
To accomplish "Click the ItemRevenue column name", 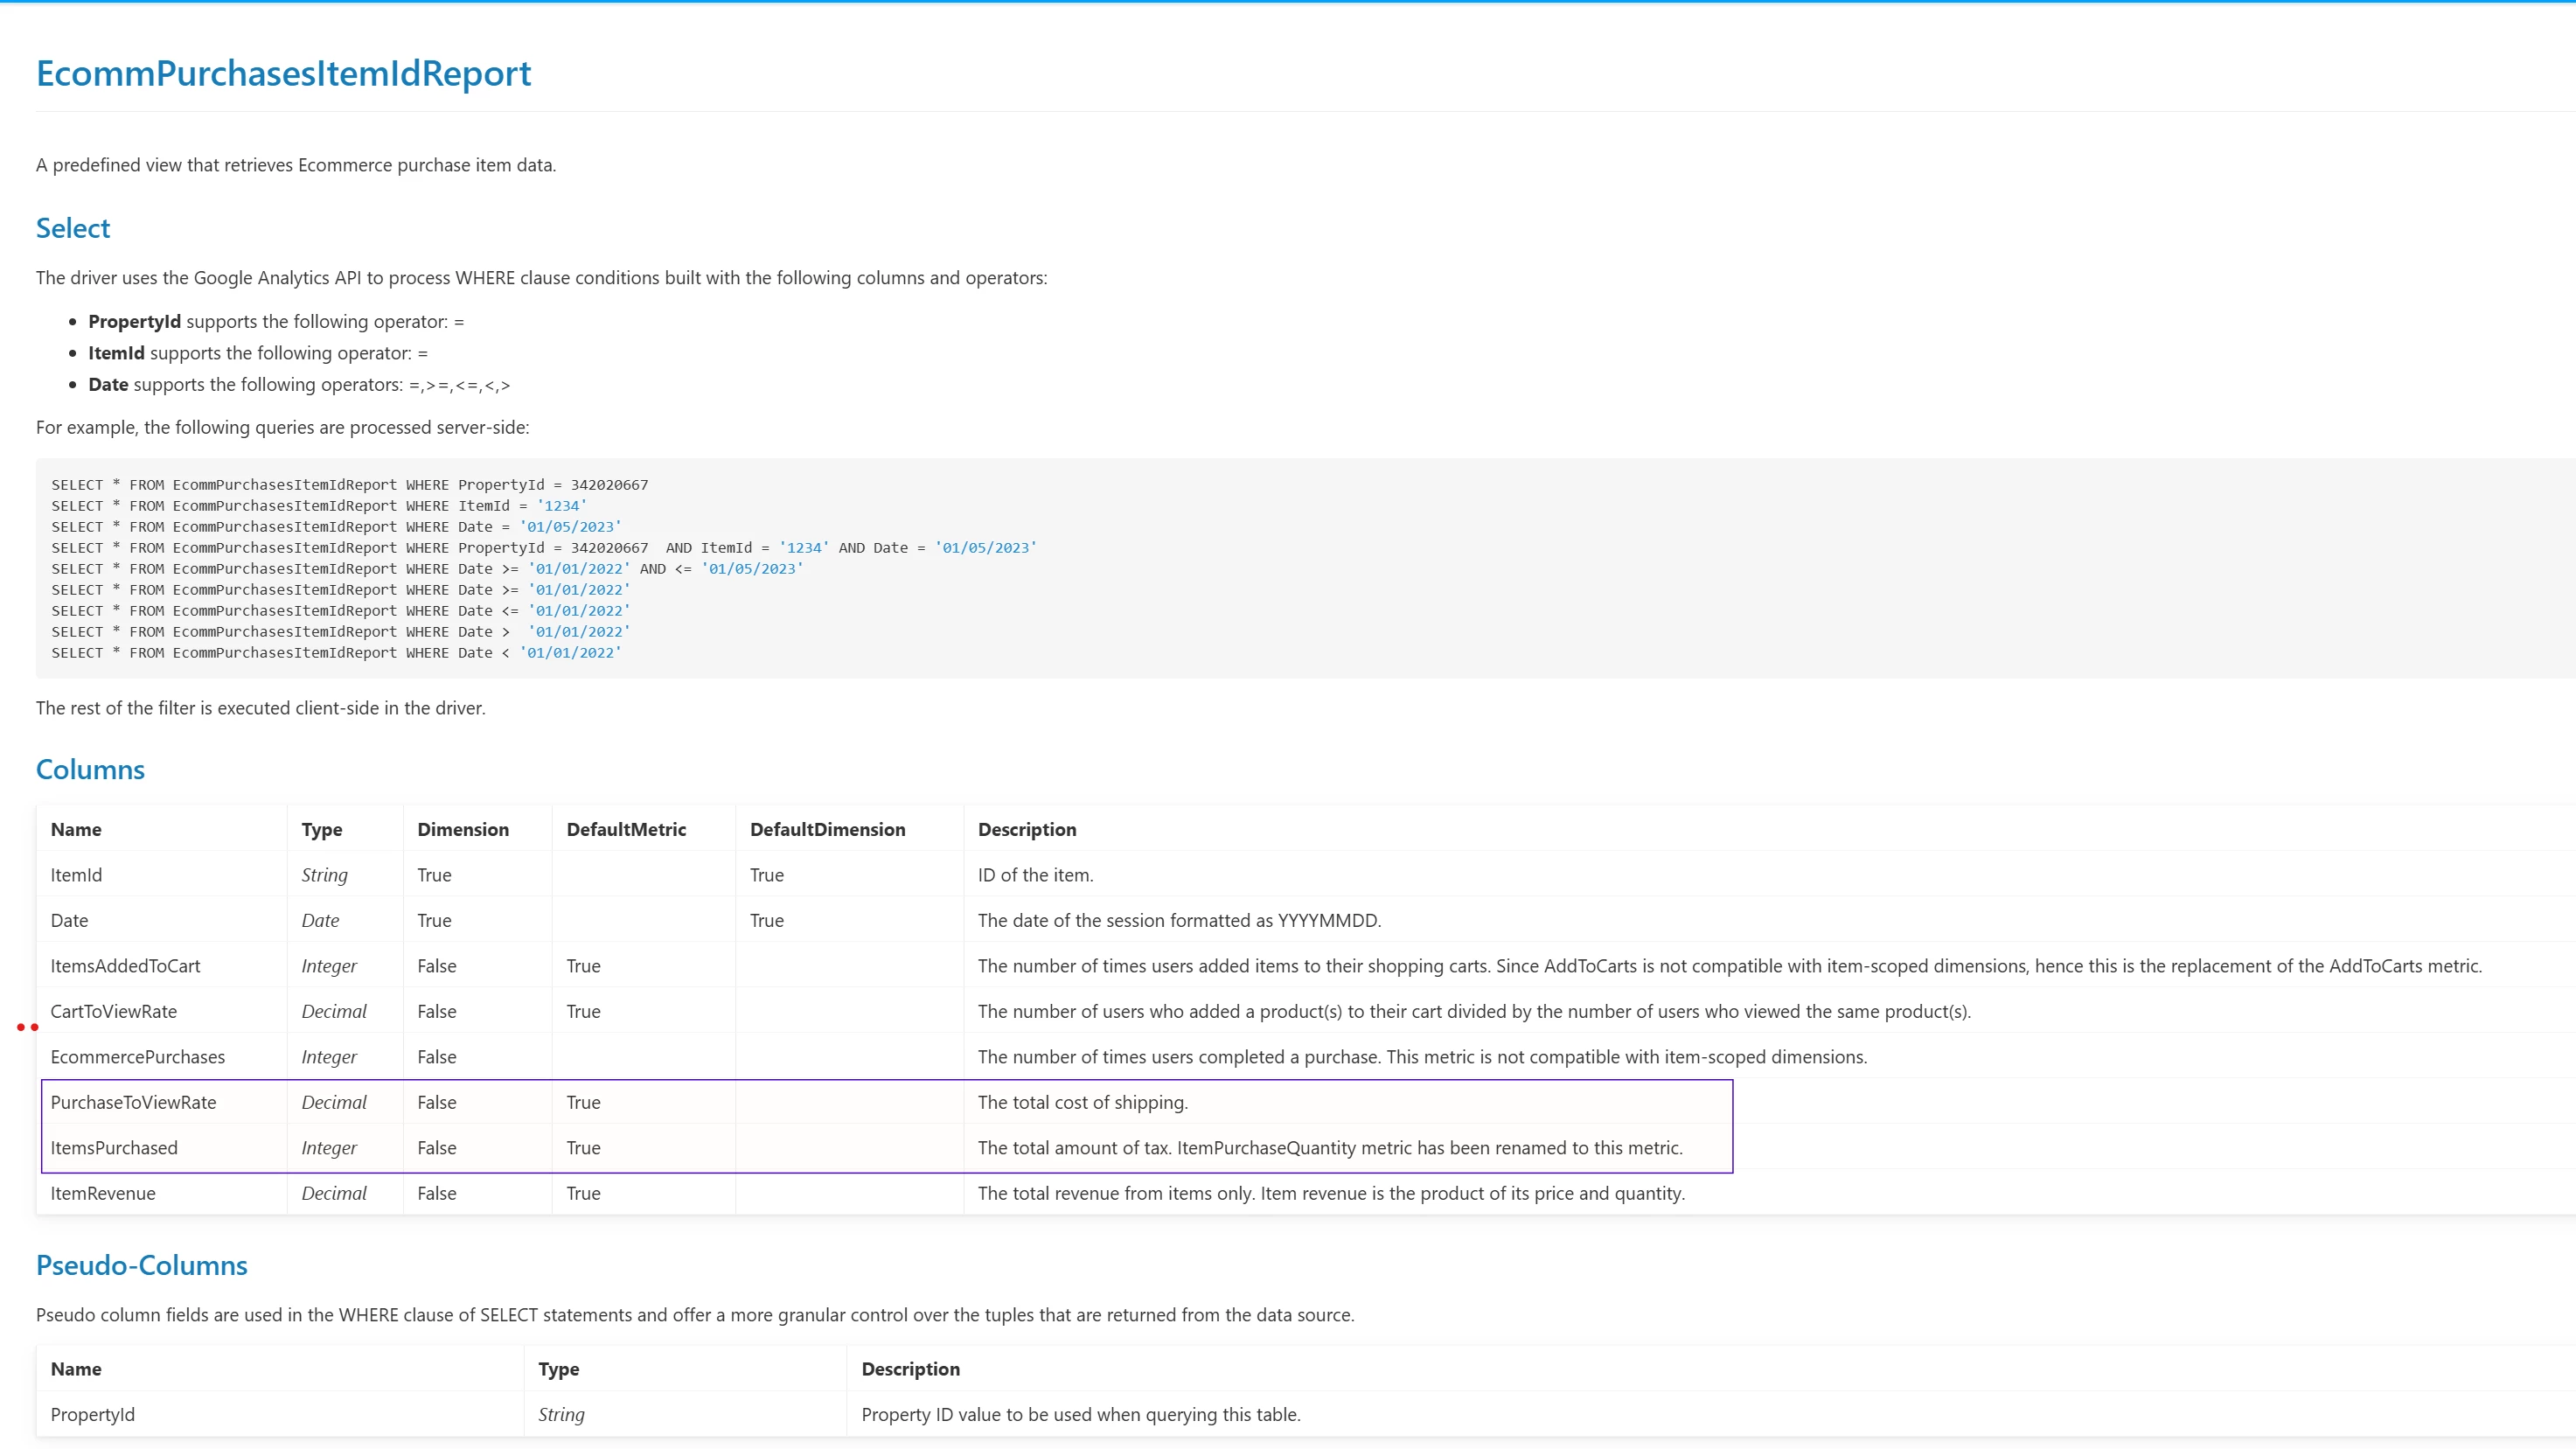I will [103, 1193].
